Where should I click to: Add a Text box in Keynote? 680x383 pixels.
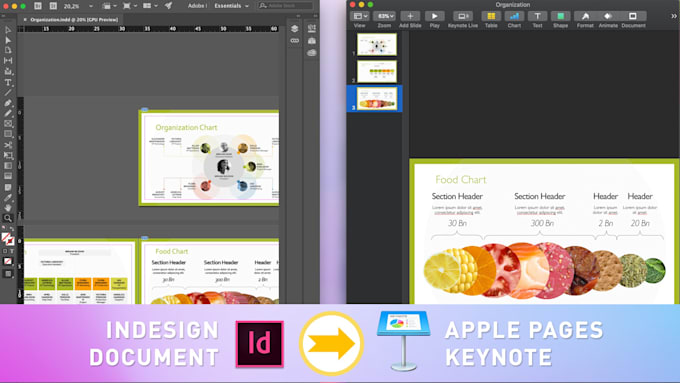coord(537,16)
